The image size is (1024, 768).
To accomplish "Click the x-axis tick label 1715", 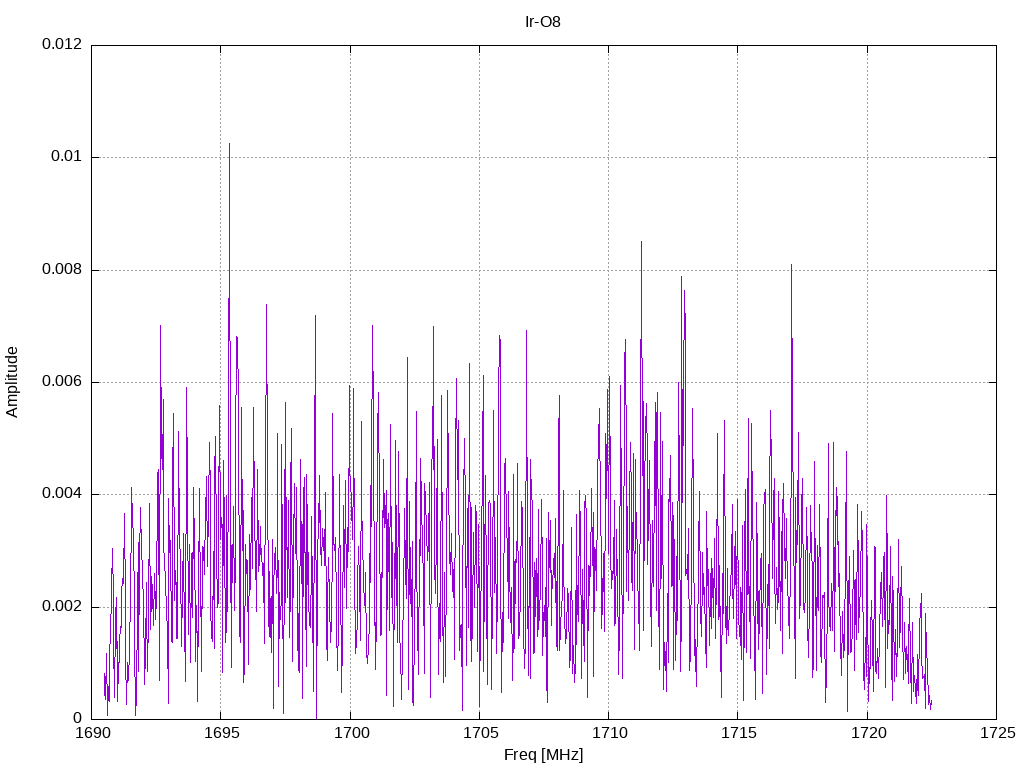I will point(739,733).
